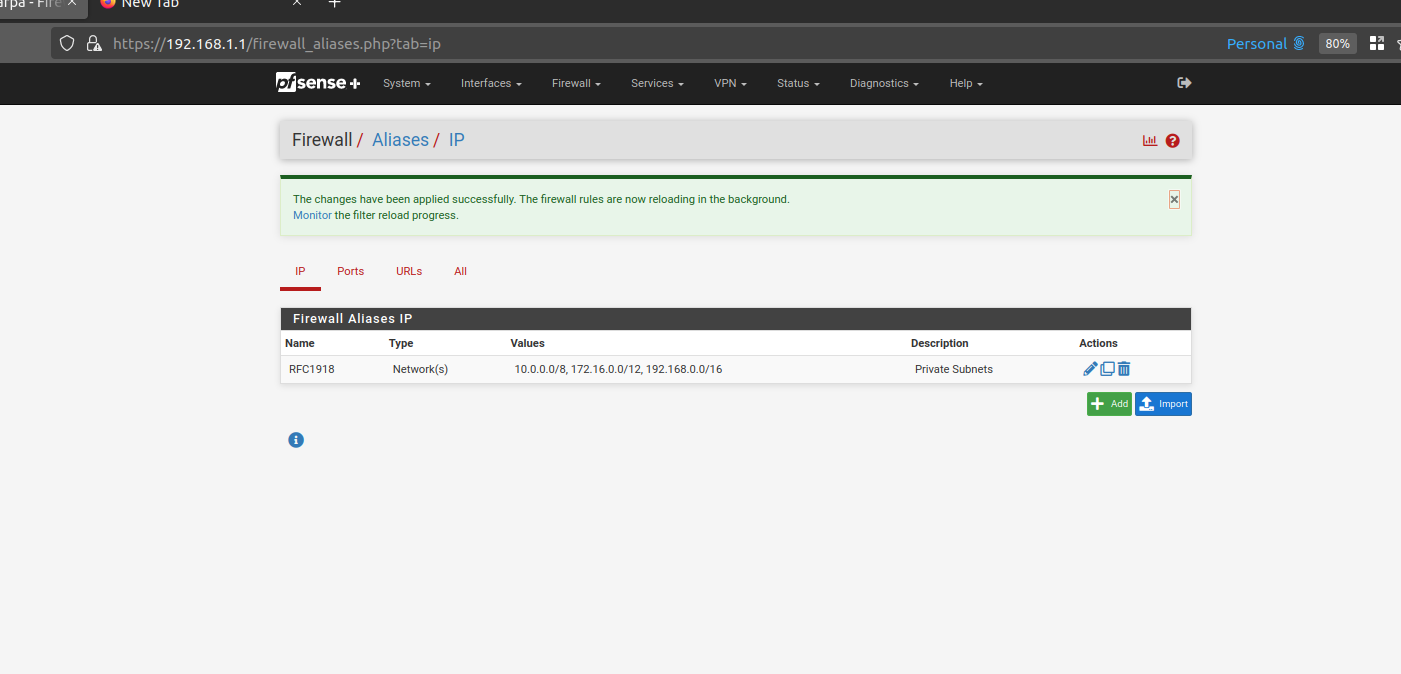This screenshot has width=1401, height=674.
Task: Expand the VPN menu
Action: coord(730,83)
